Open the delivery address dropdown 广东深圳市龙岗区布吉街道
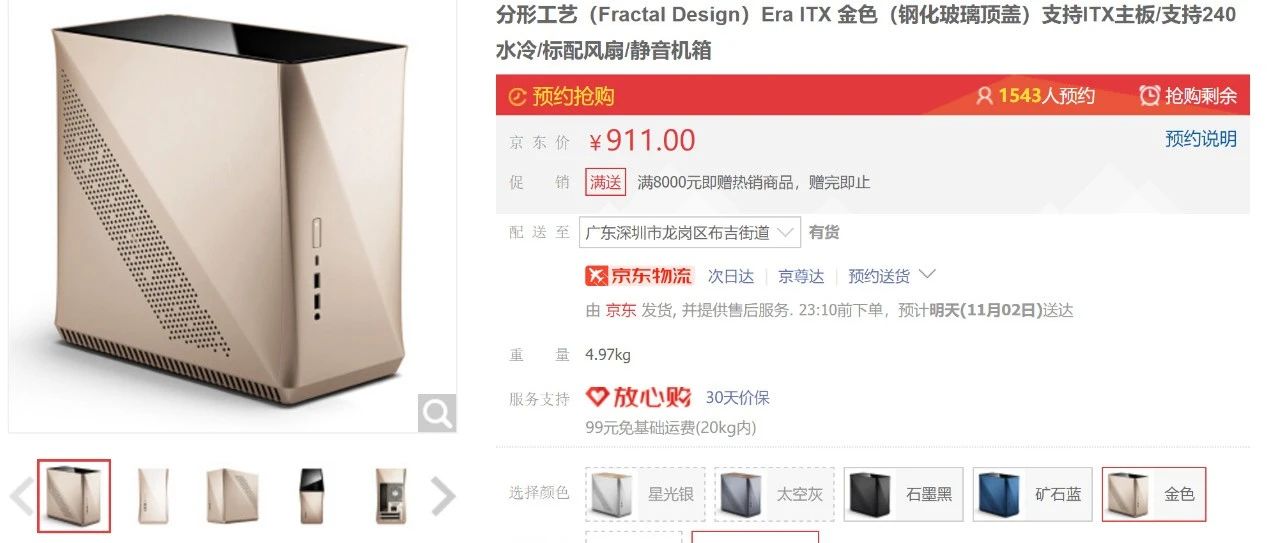The image size is (1280, 543). 690,232
